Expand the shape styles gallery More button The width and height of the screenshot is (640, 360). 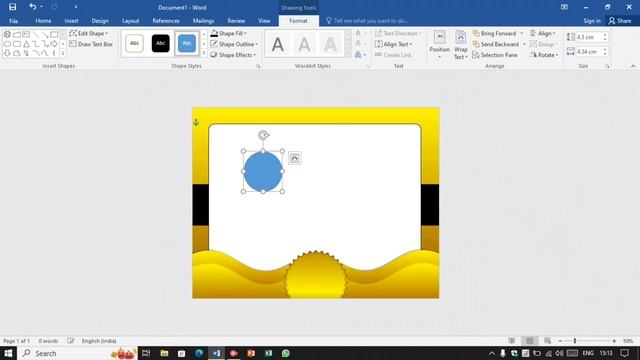[x=204, y=53]
